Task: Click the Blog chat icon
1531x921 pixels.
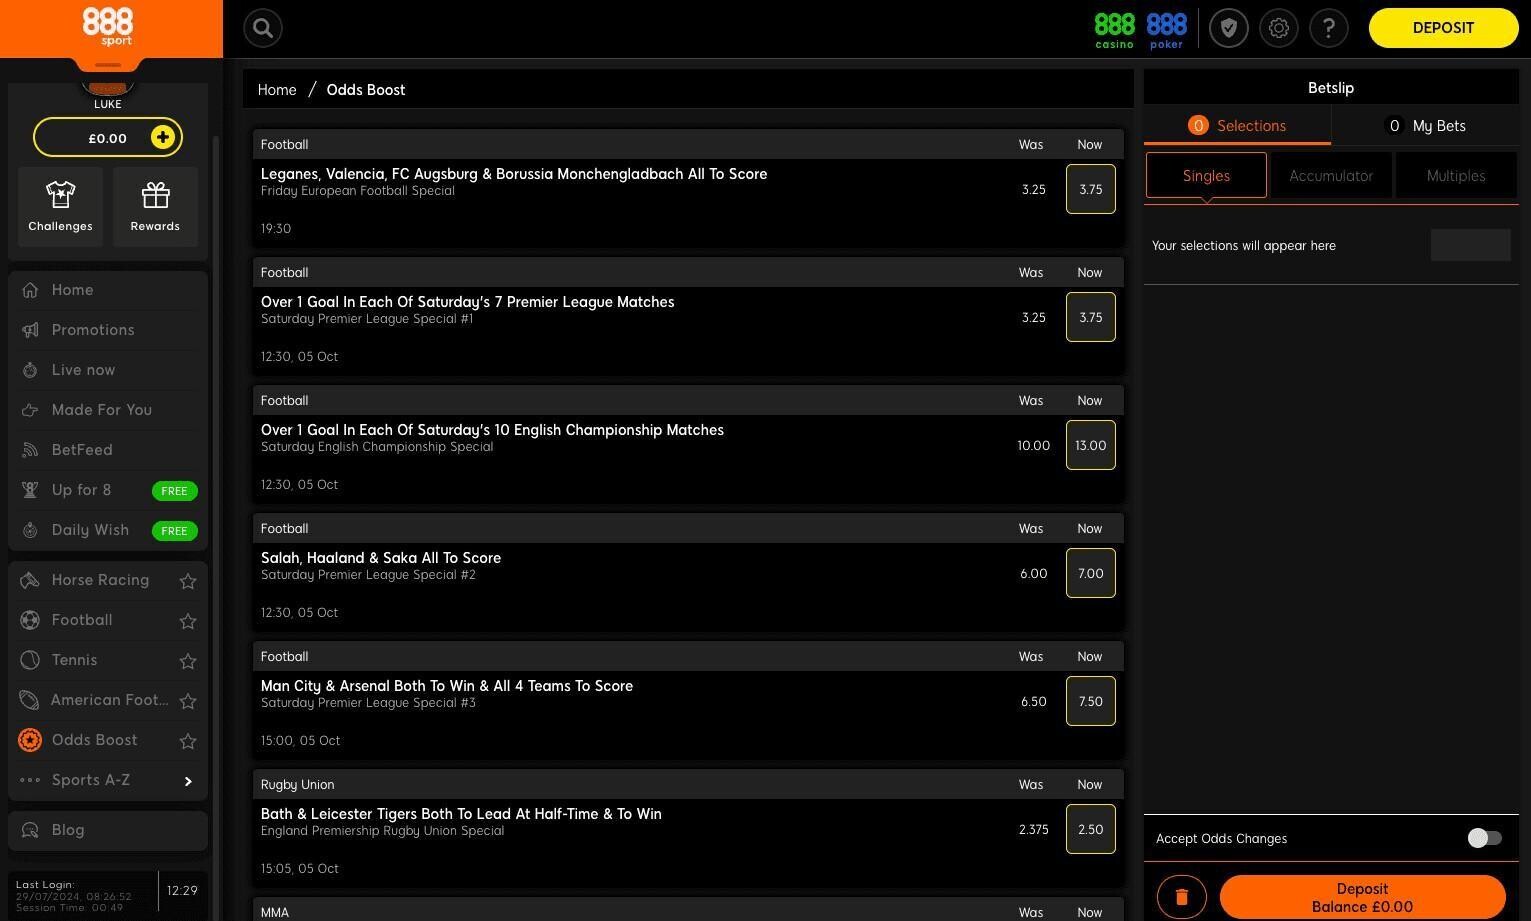Action: tap(30, 830)
